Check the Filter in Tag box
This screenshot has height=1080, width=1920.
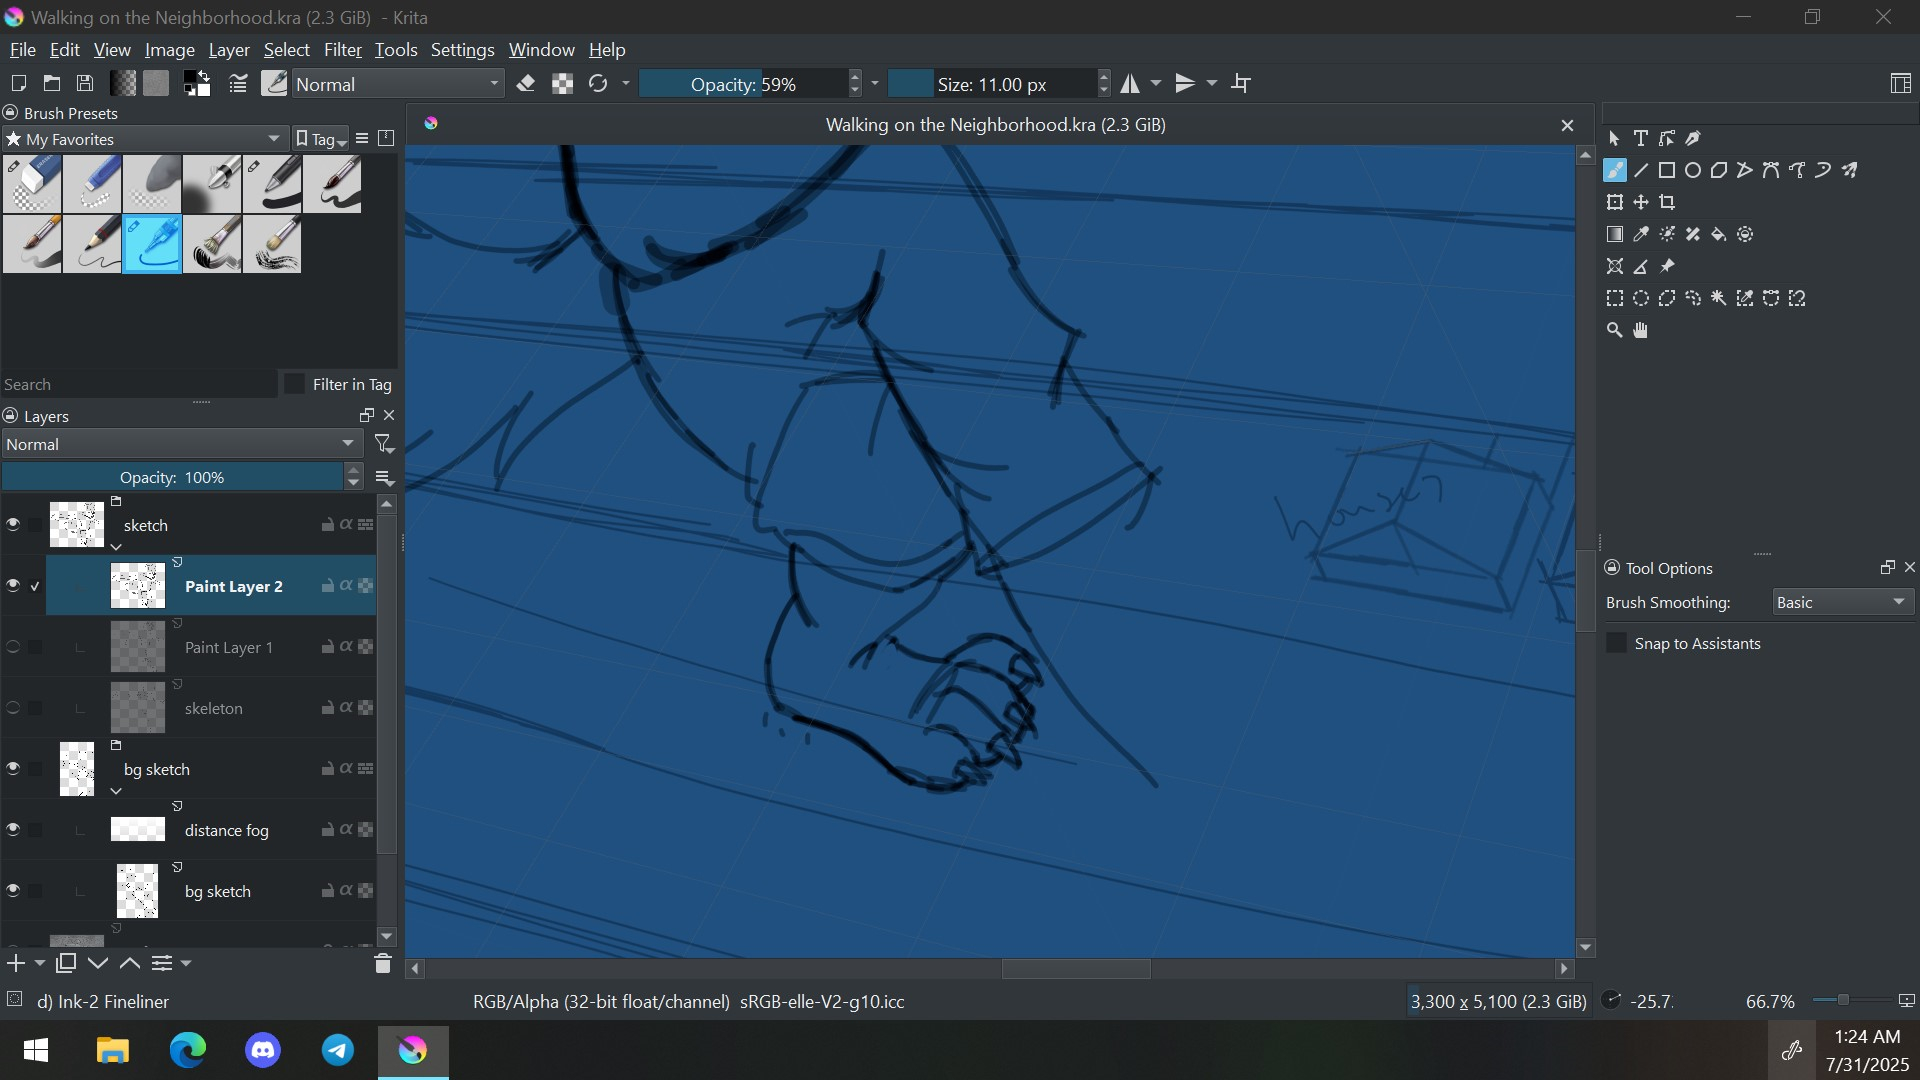coord(295,385)
